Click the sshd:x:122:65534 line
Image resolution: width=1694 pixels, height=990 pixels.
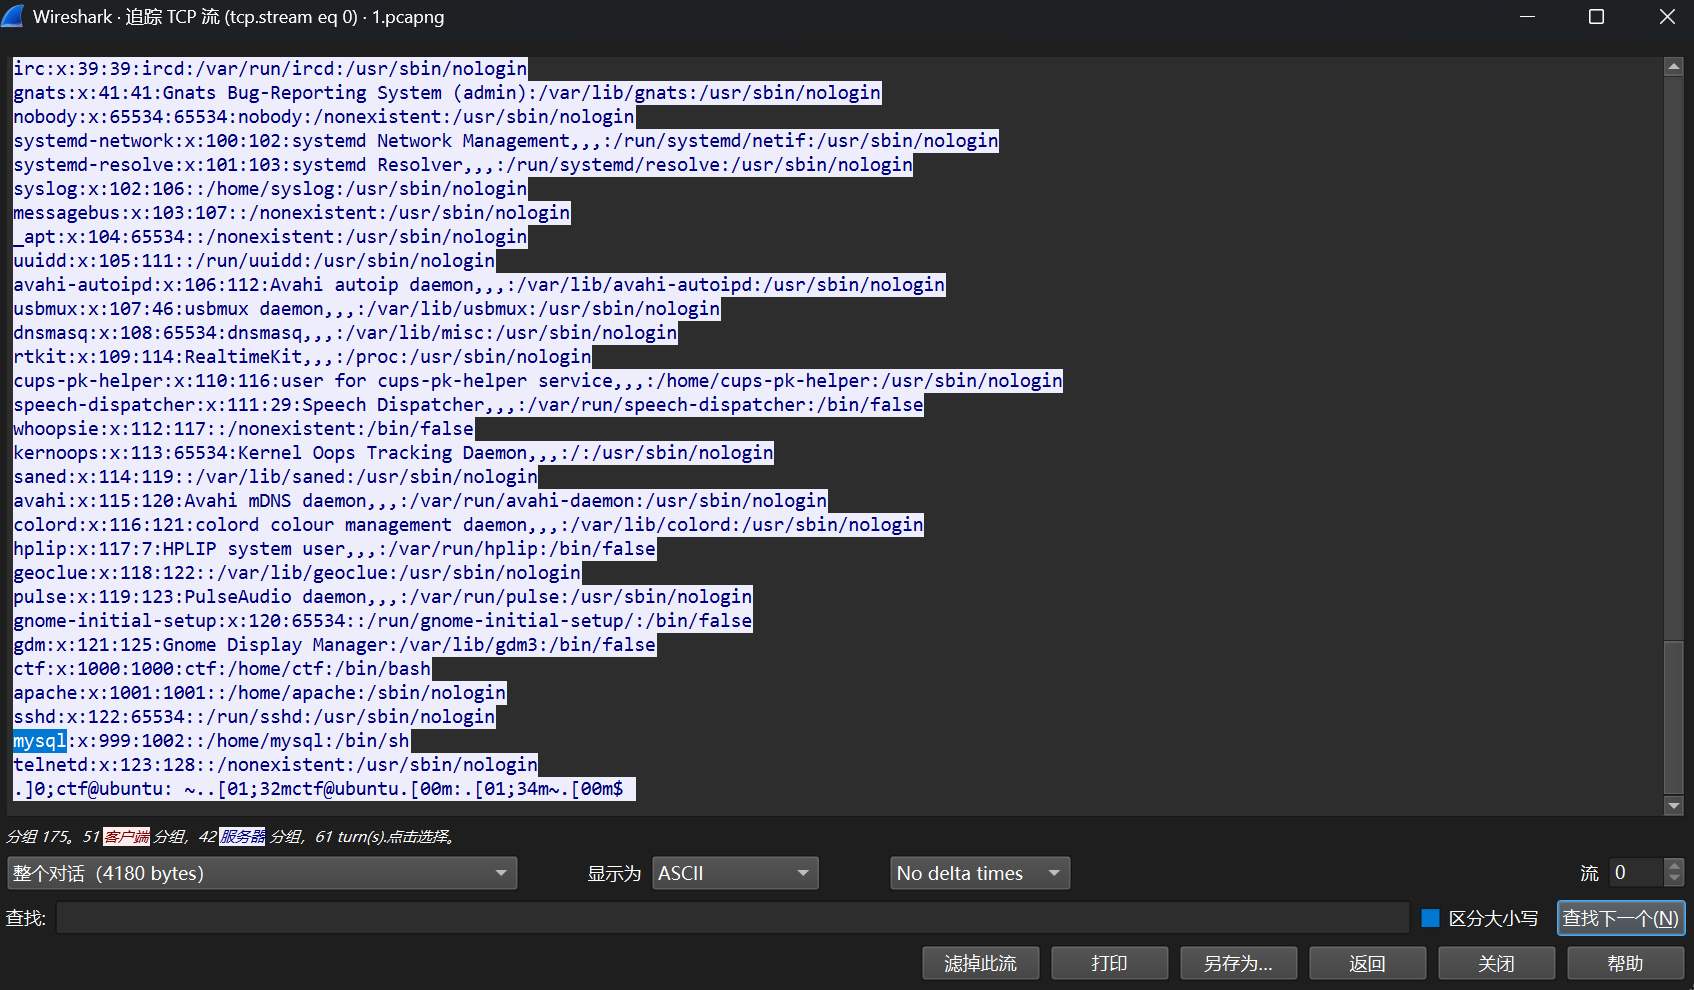pos(254,717)
